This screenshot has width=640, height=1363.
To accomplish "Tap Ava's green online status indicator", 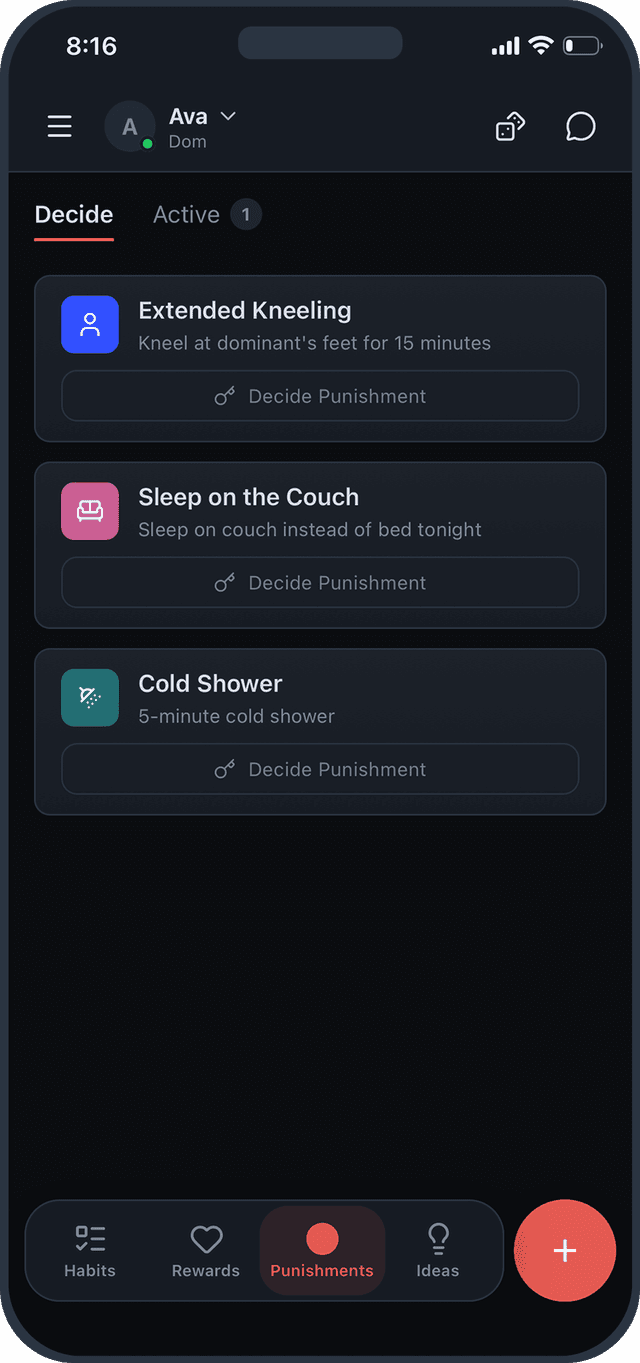I will pyautogui.click(x=146, y=144).
